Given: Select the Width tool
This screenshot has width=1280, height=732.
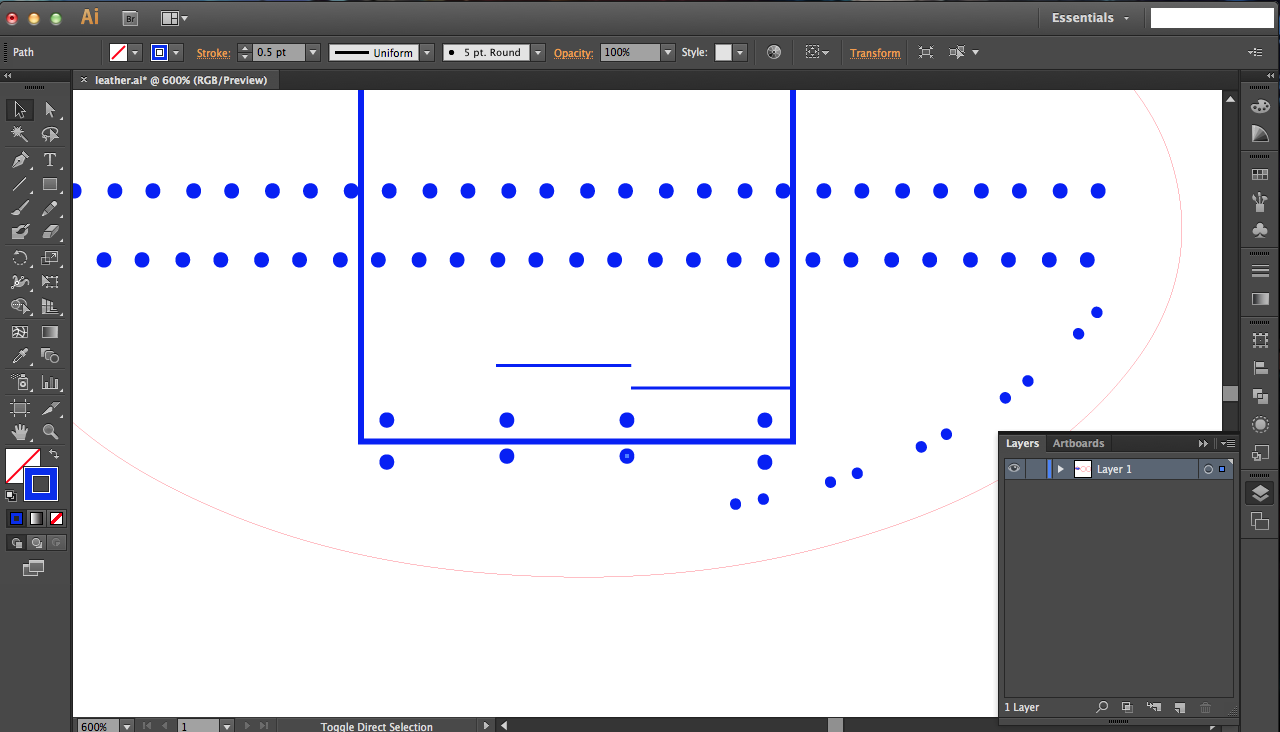Looking at the screenshot, I should click(20, 282).
